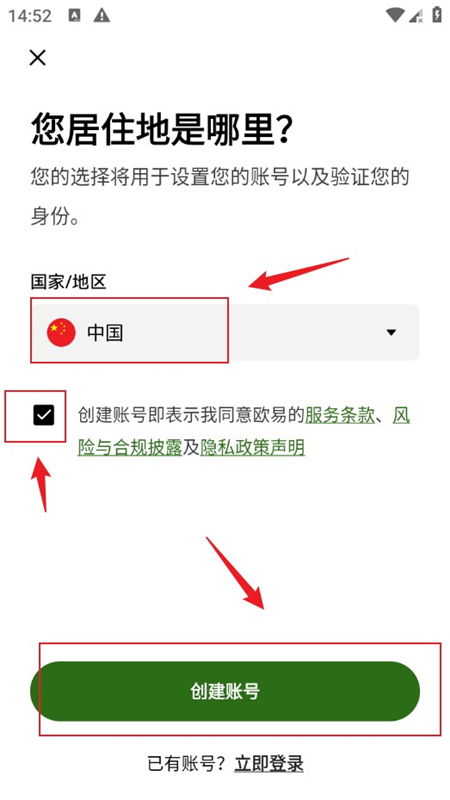Tap the mobile signal status icon
Viewport: 450px width, 800px height.
coord(416,16)
